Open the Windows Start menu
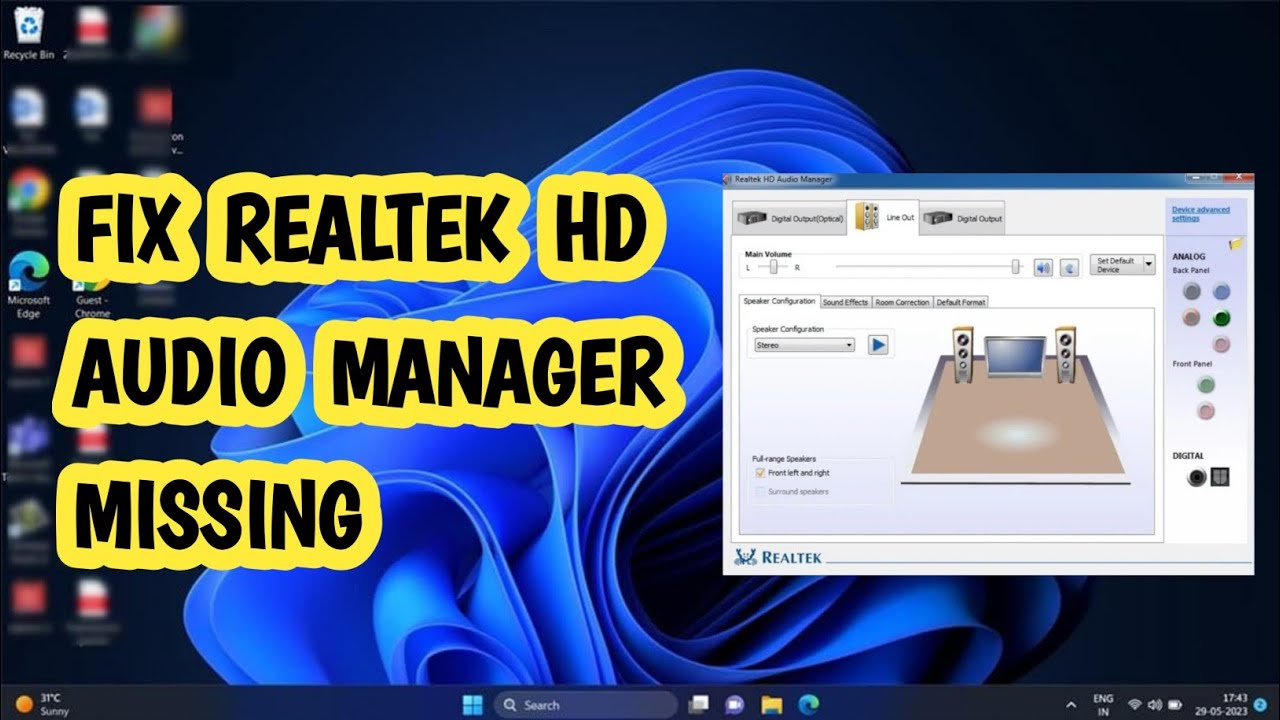Viewport: 1280px width, 720px height. click(473, 704)
